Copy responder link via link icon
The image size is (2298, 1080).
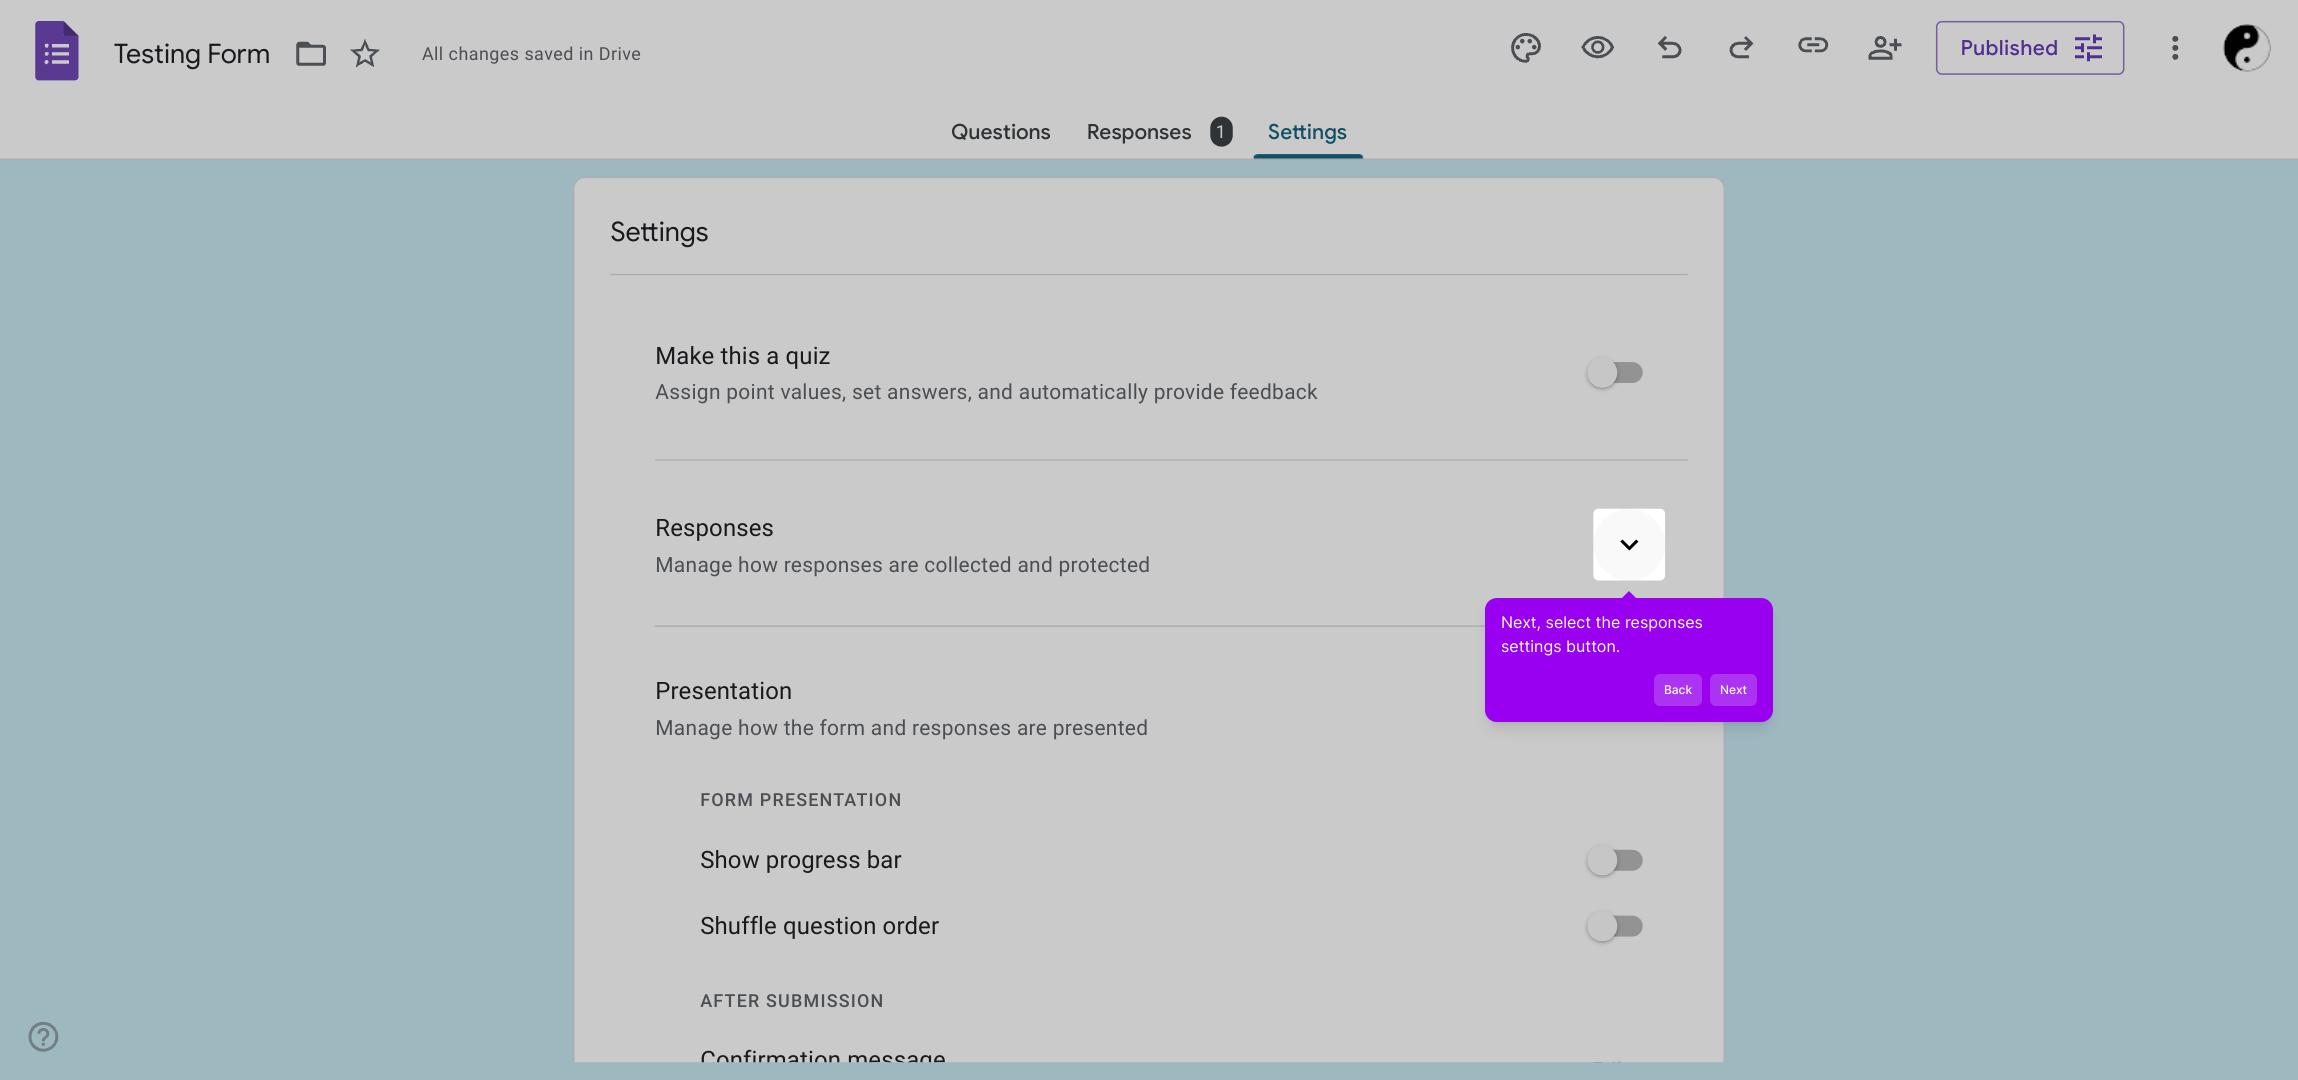pyautogui.click(x=1812, y=46)
